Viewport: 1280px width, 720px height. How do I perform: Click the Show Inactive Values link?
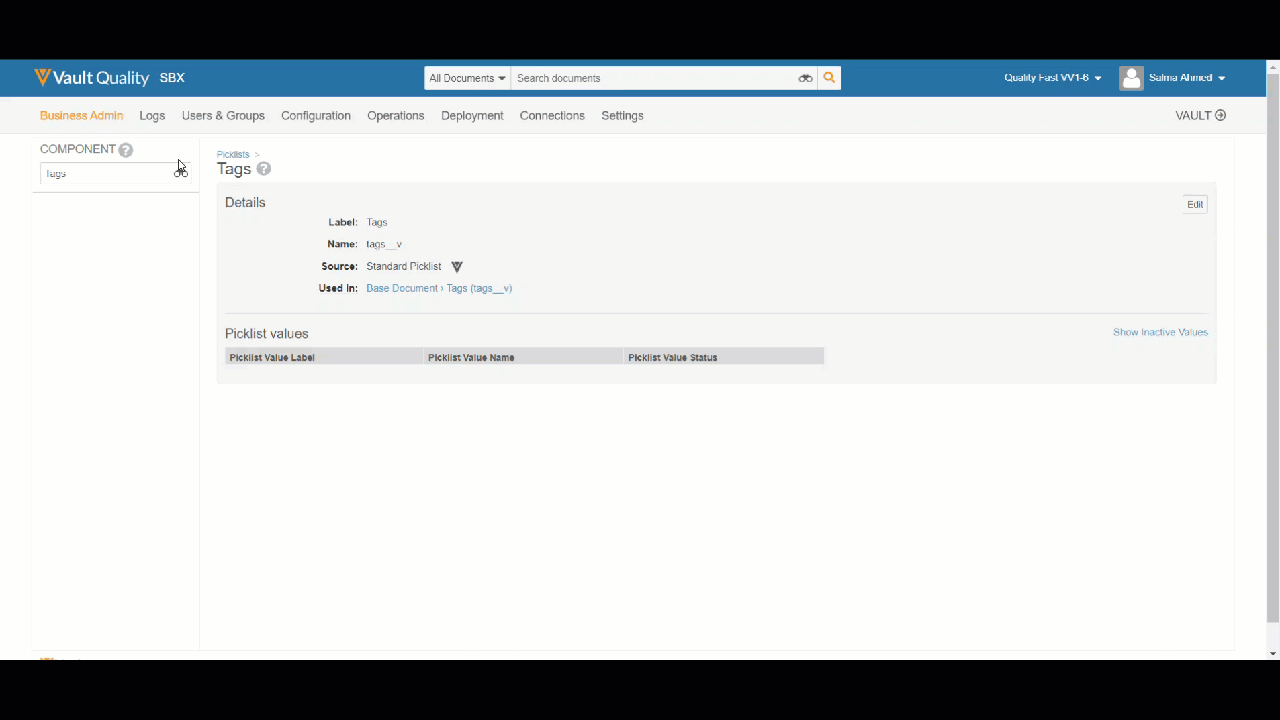(x=1160, y=332)
